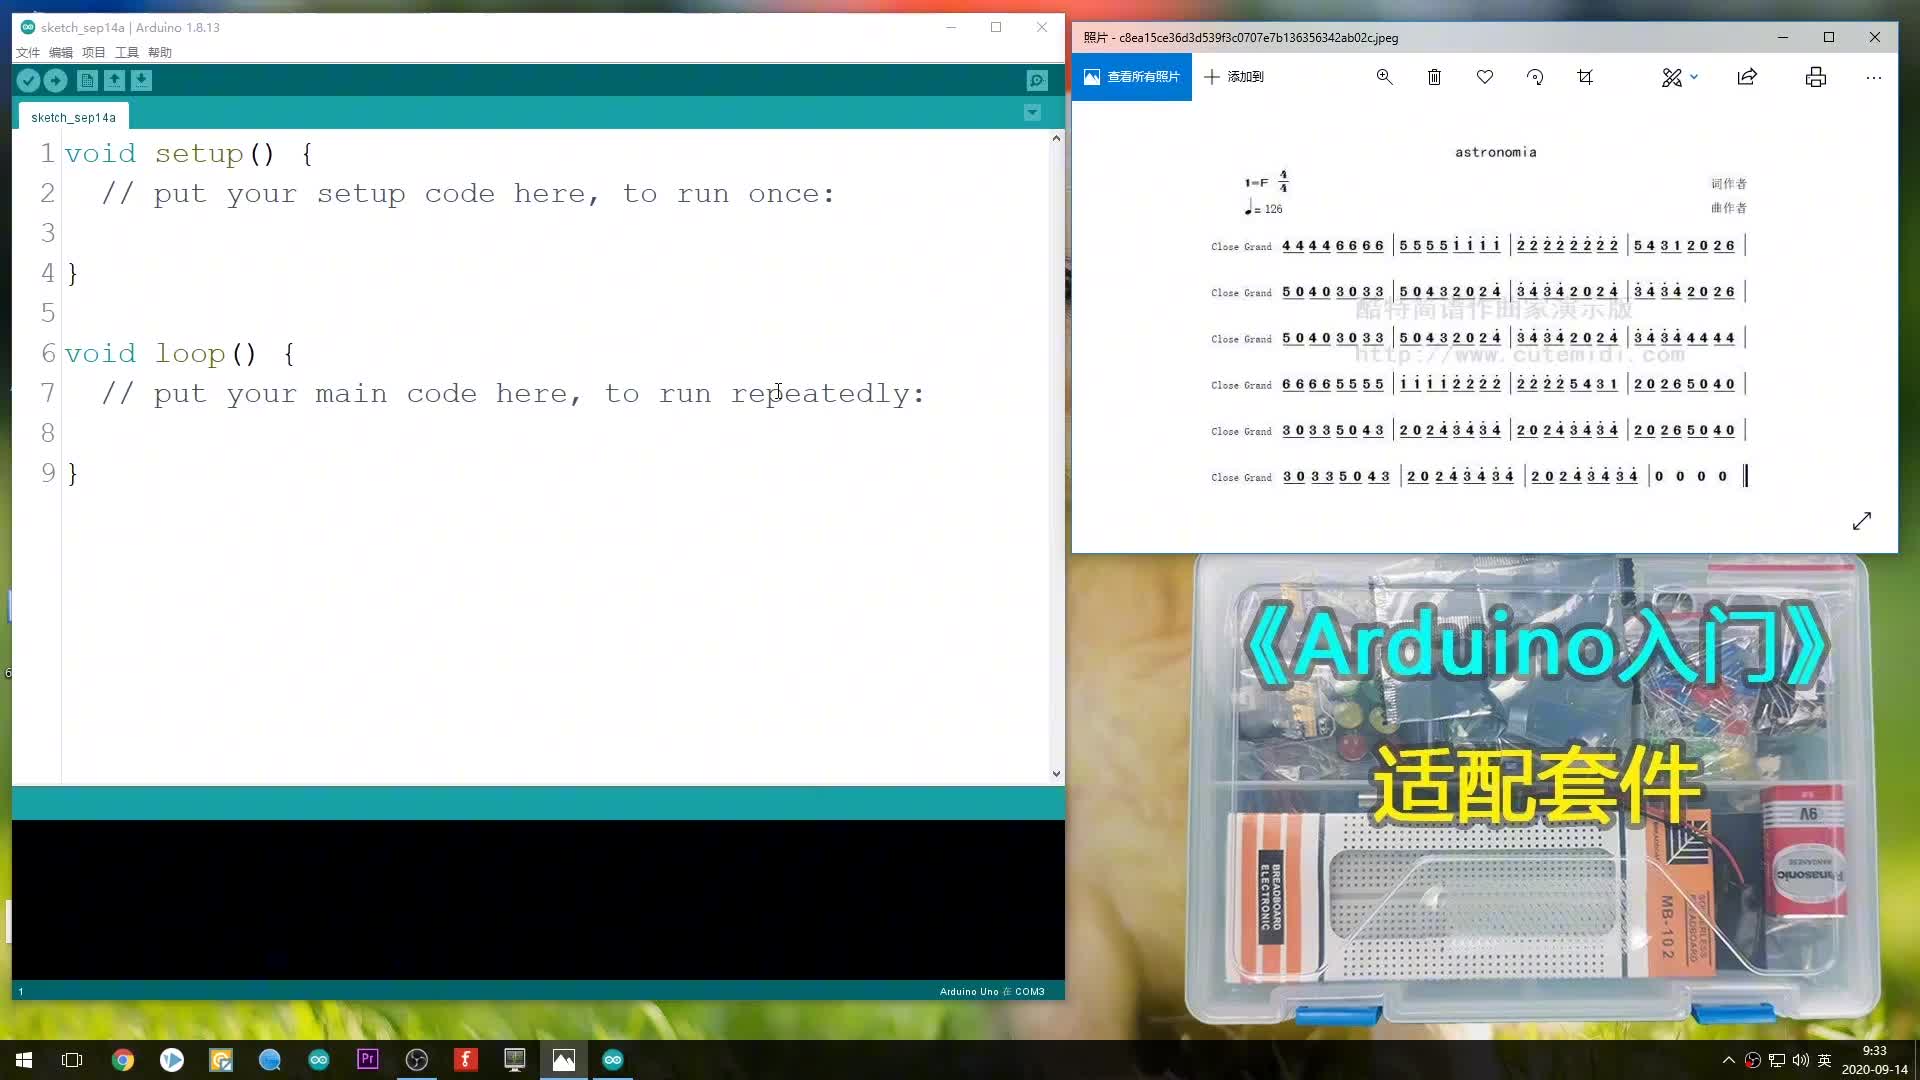Open See more ellipsis menu in Photos
Image resolution: width=1920 pixels, height=1080 pixels.
pyautogui.click(x=1874, y=77)
